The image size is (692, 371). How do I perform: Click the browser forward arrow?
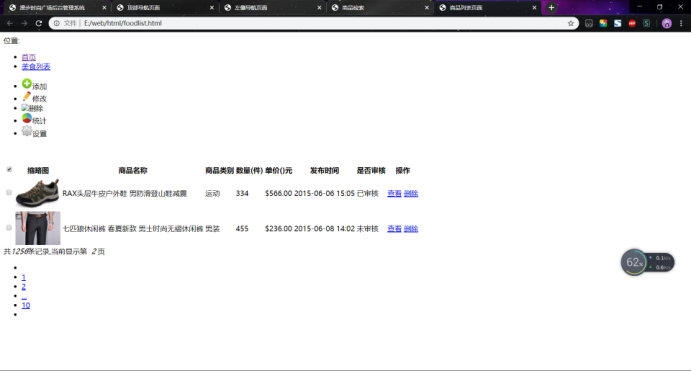(24, 23)
